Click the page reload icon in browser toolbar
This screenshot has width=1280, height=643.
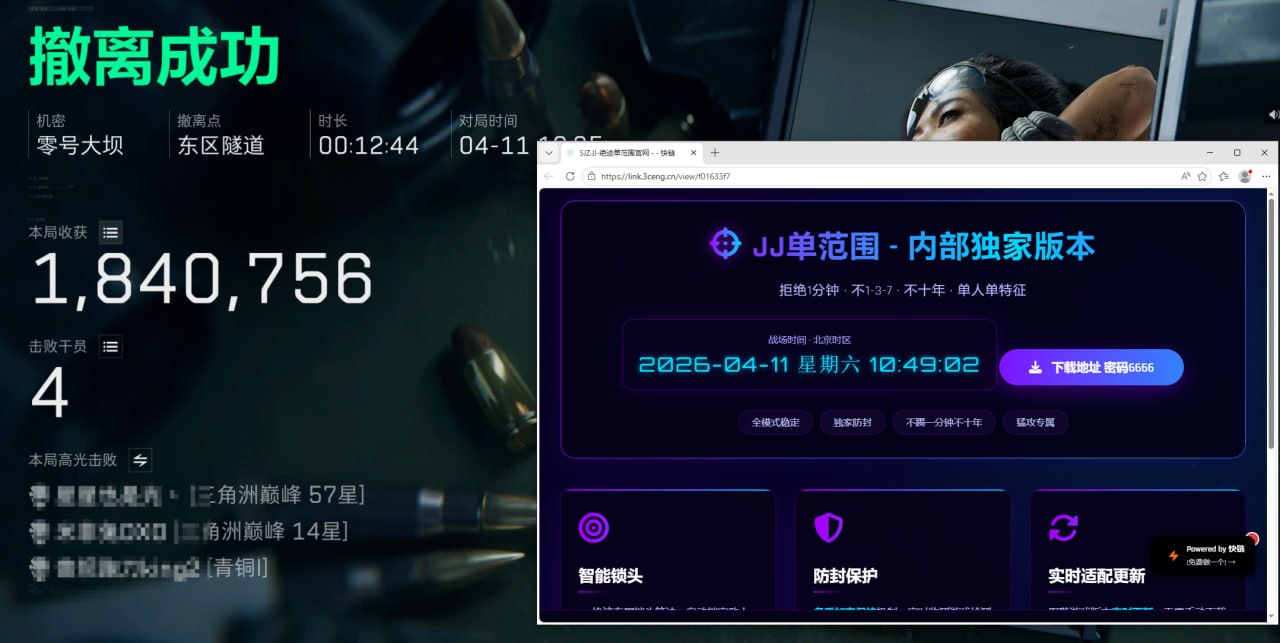point(568,174)
